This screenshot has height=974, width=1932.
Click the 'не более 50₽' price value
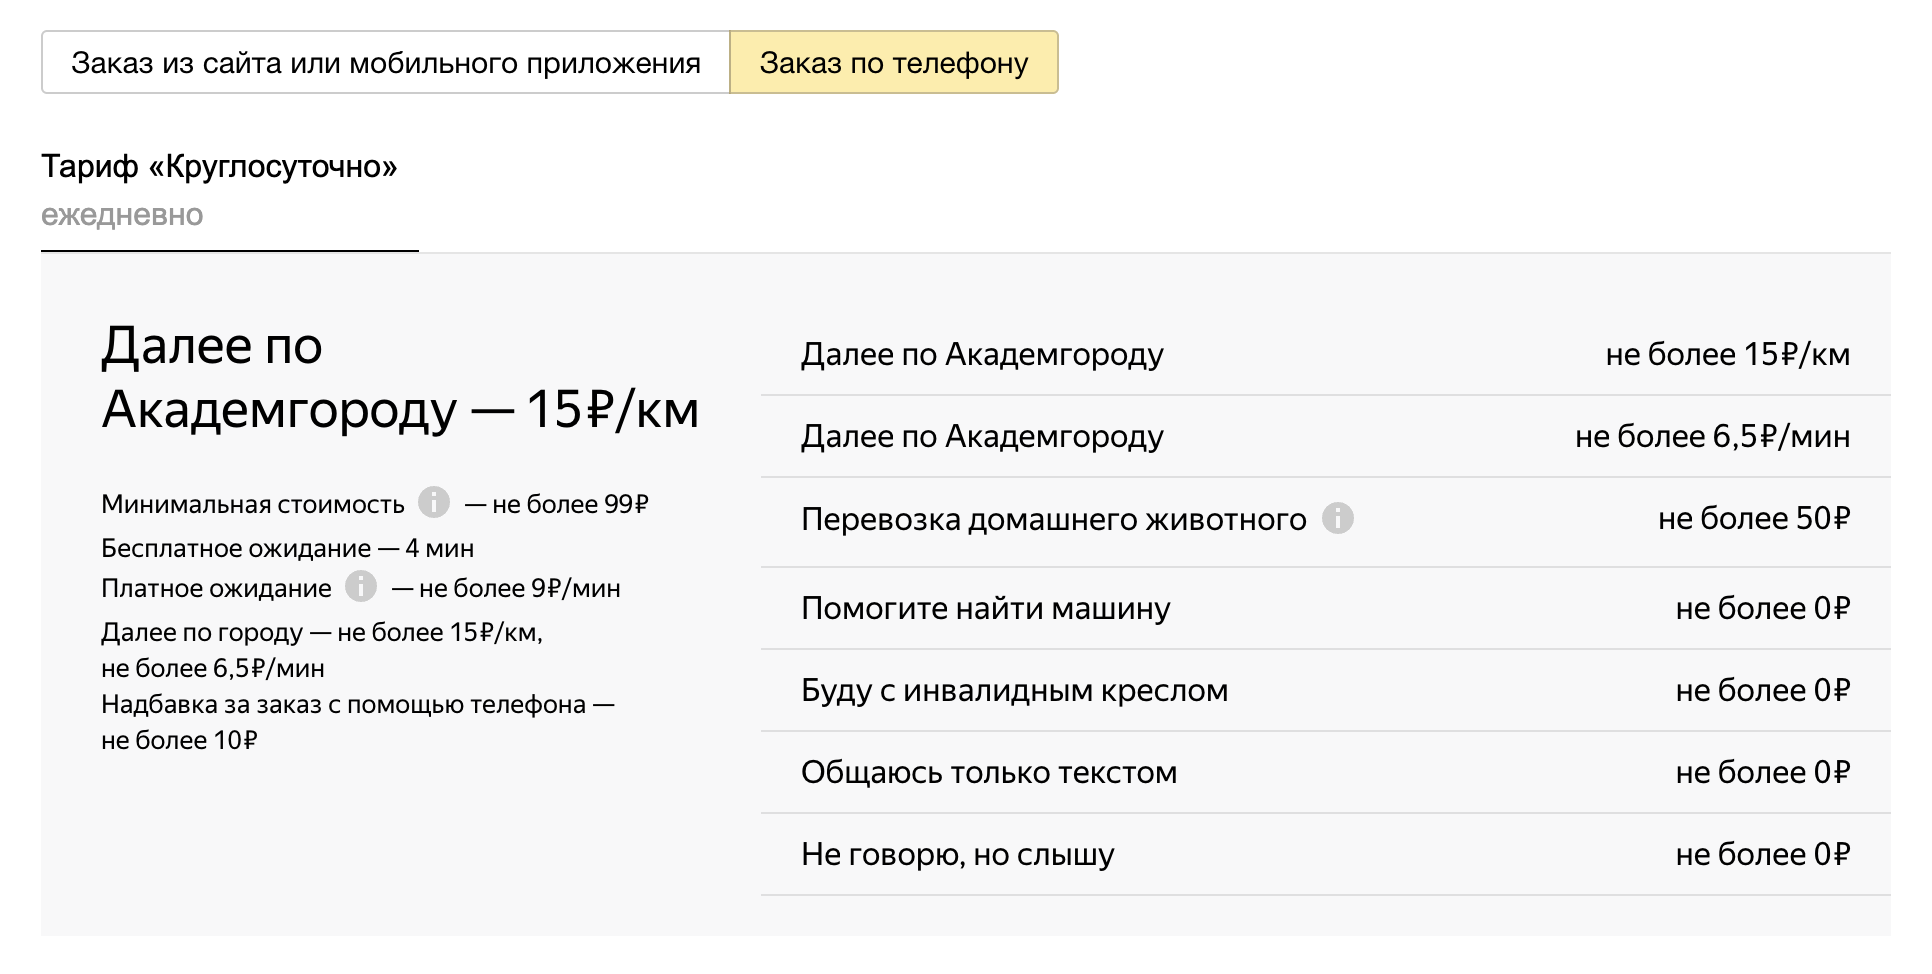(x=1754, y=518)
